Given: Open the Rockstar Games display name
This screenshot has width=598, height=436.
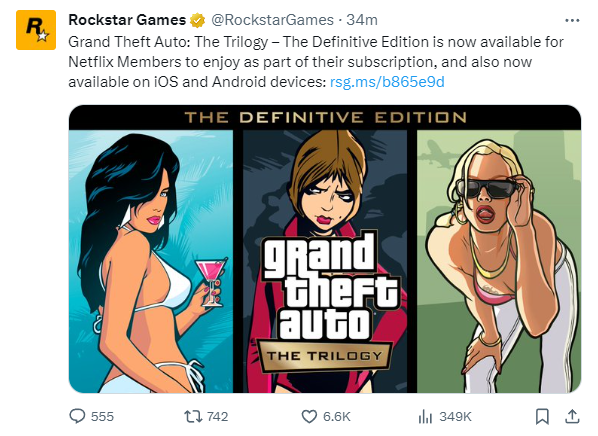Looking at the screenshot, I should click(127, 20).
